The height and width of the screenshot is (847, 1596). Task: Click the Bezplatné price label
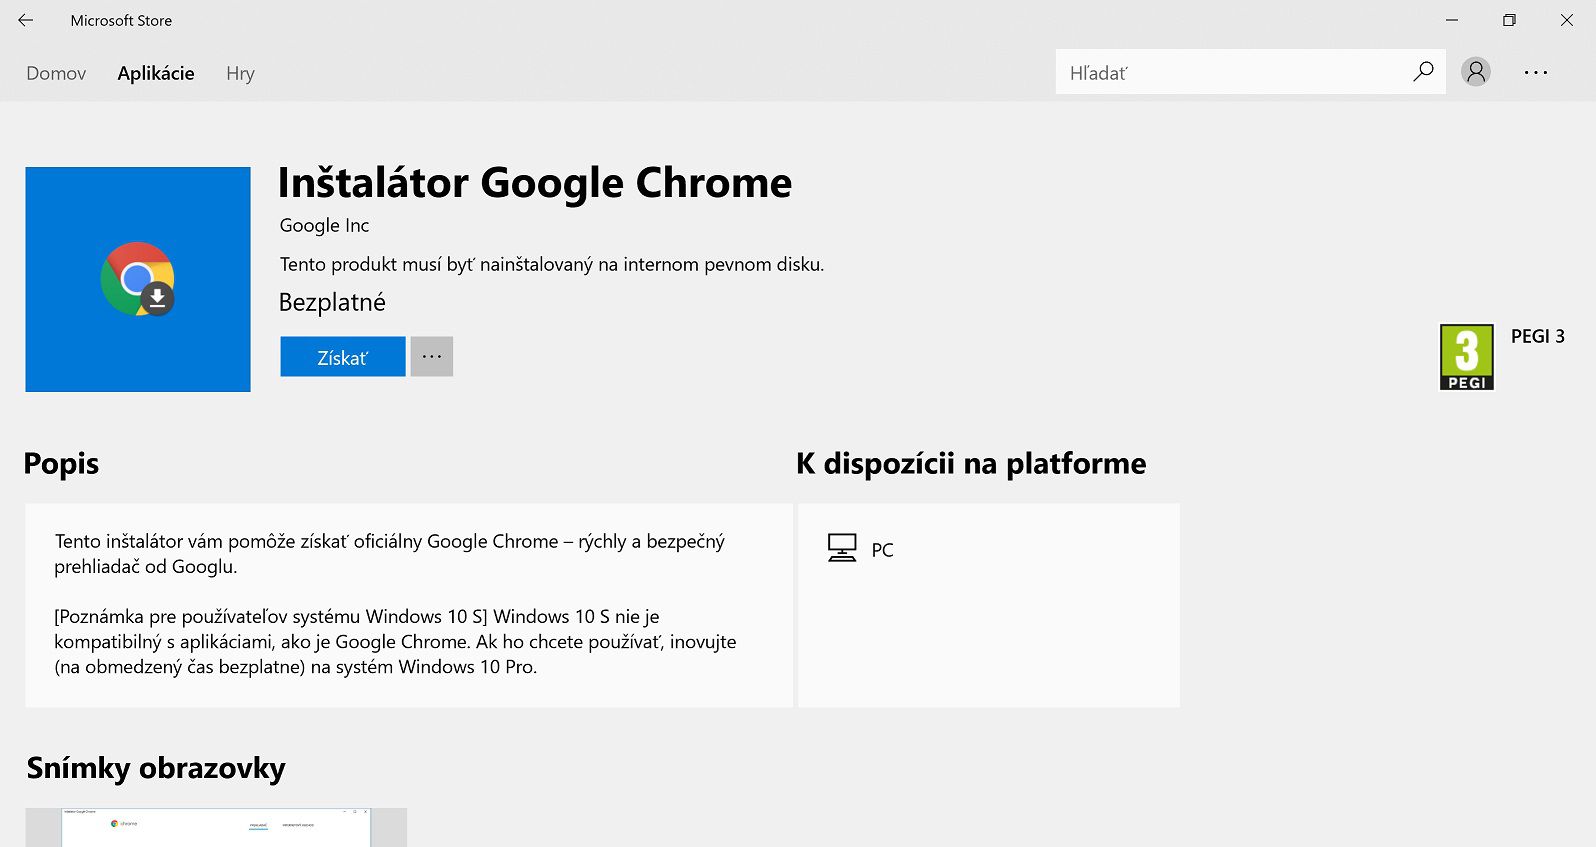pyautogui.click(x=332, y=302)
